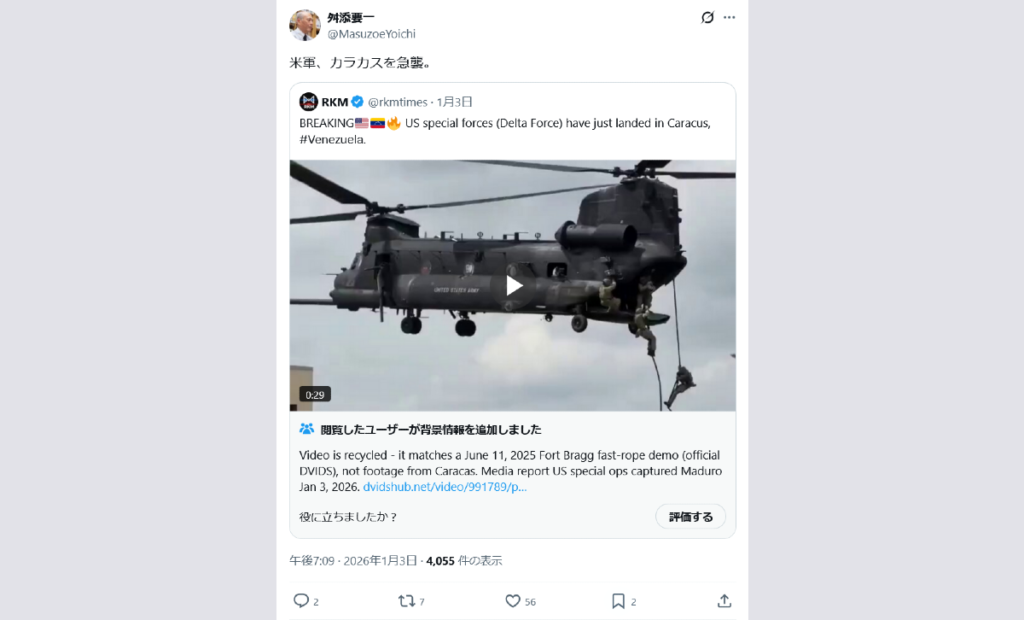Open the three-dot more options menu
Screen dimensions: 1024x620
coord(729,18)
